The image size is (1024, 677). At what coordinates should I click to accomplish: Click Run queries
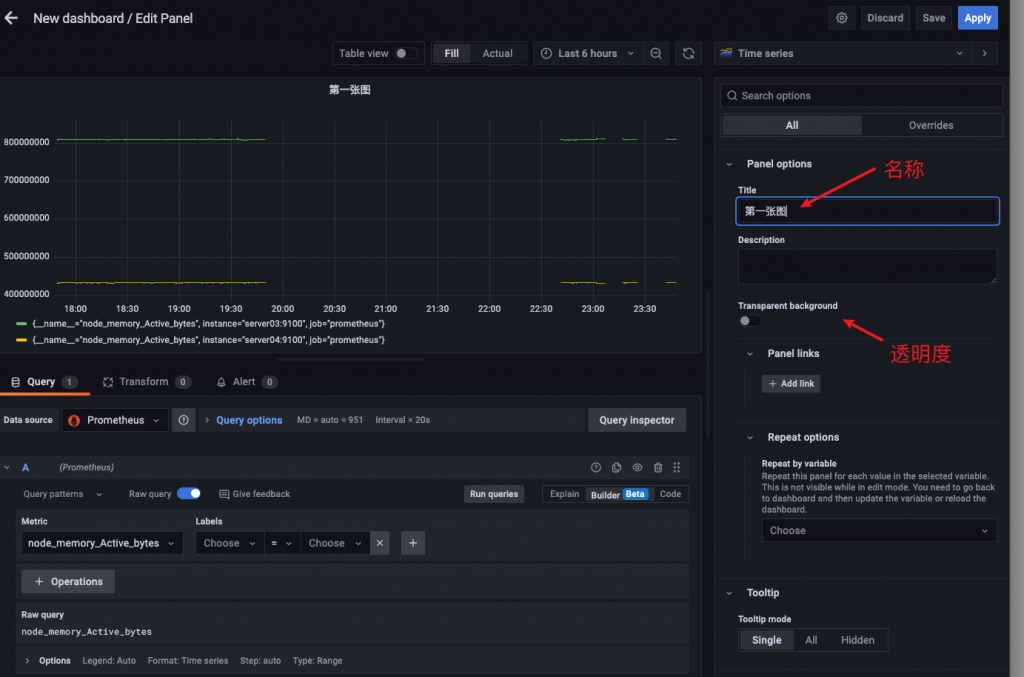point(494,494)
